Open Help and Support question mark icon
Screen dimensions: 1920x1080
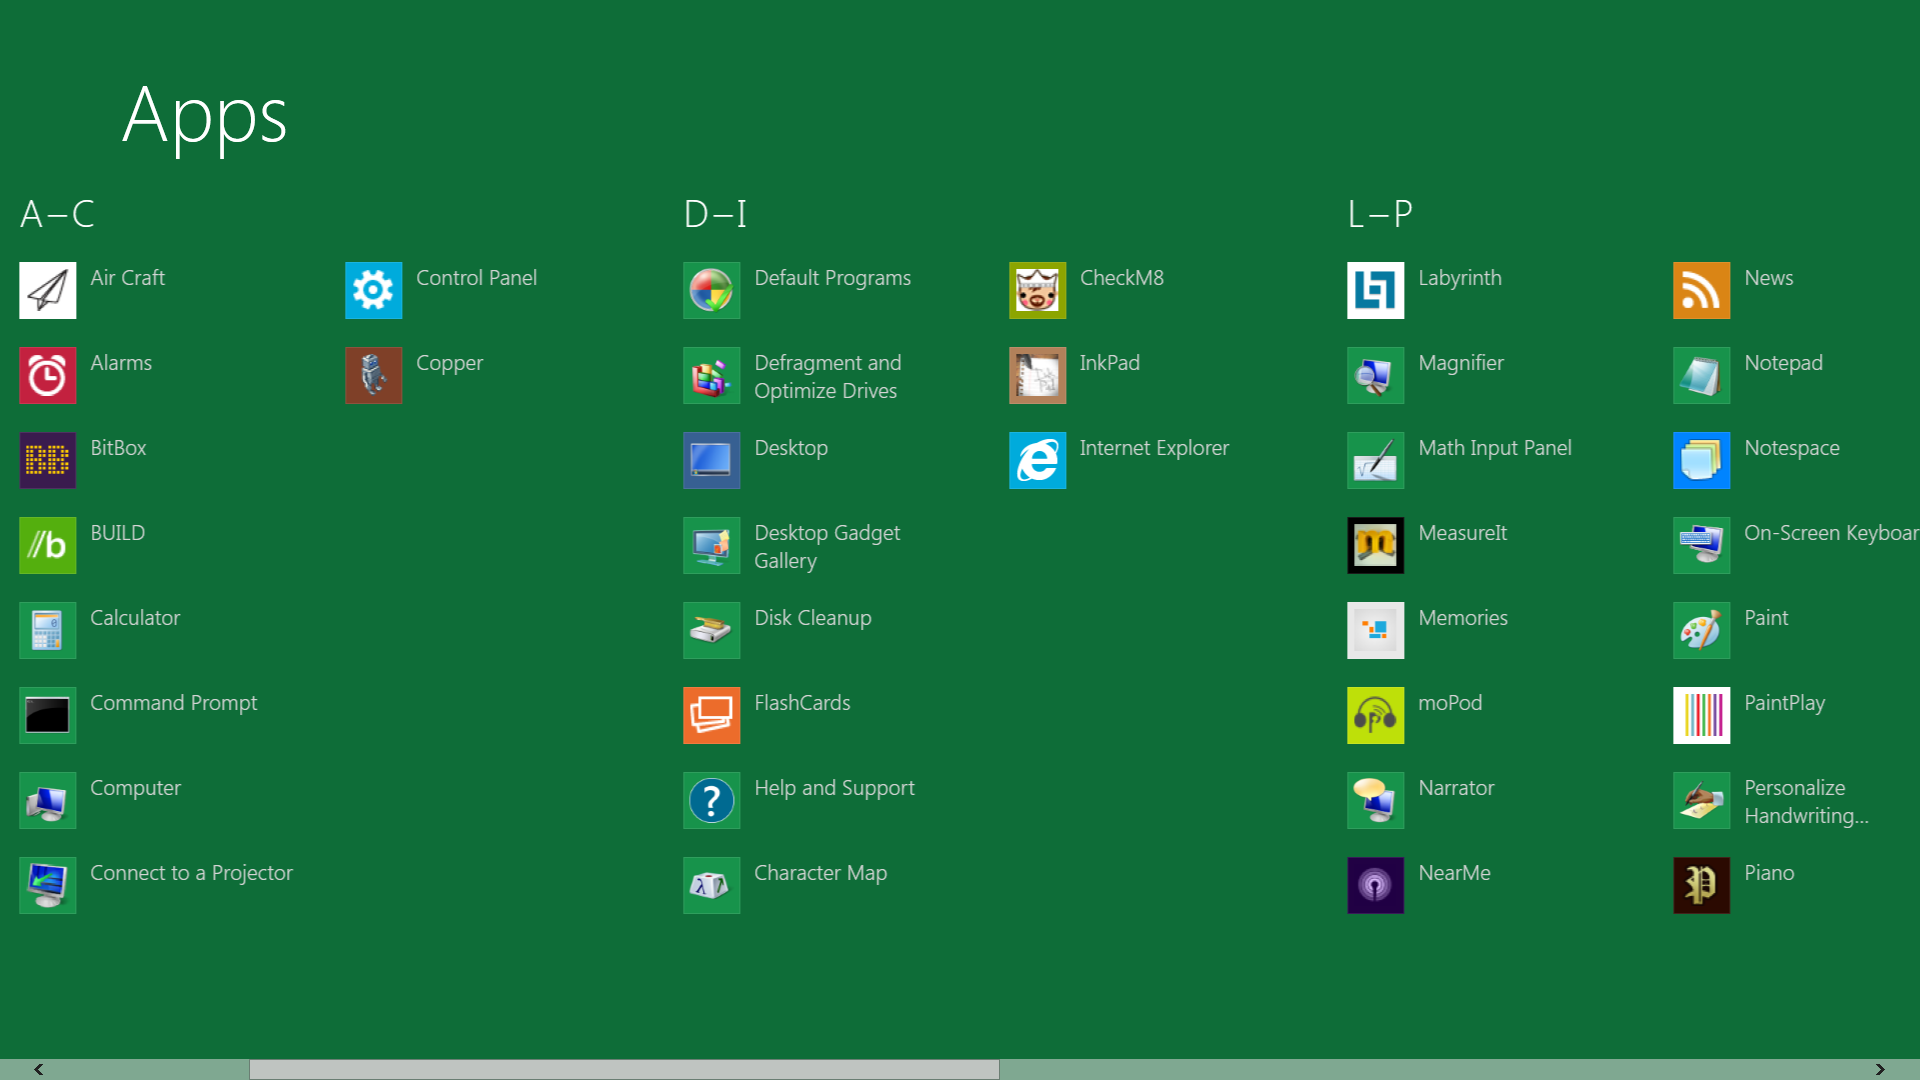coord(712,800)
